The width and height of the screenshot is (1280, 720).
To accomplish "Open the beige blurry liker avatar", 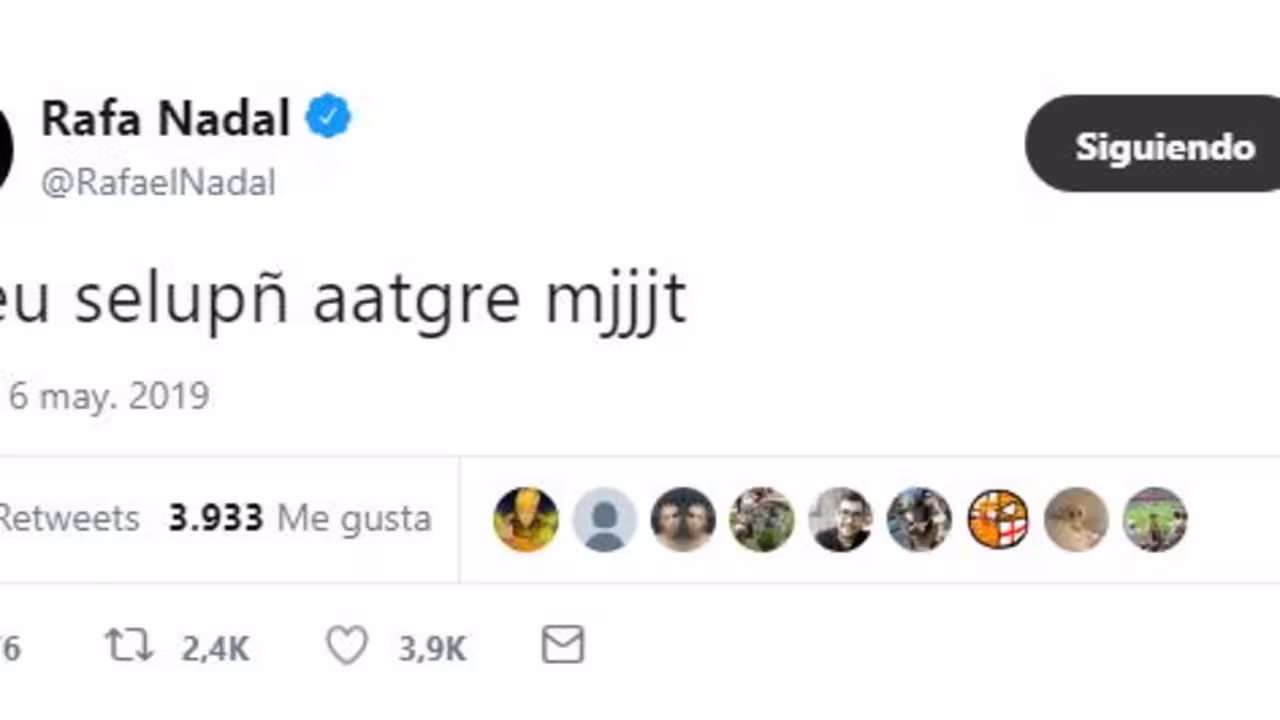I will 1076,520.
